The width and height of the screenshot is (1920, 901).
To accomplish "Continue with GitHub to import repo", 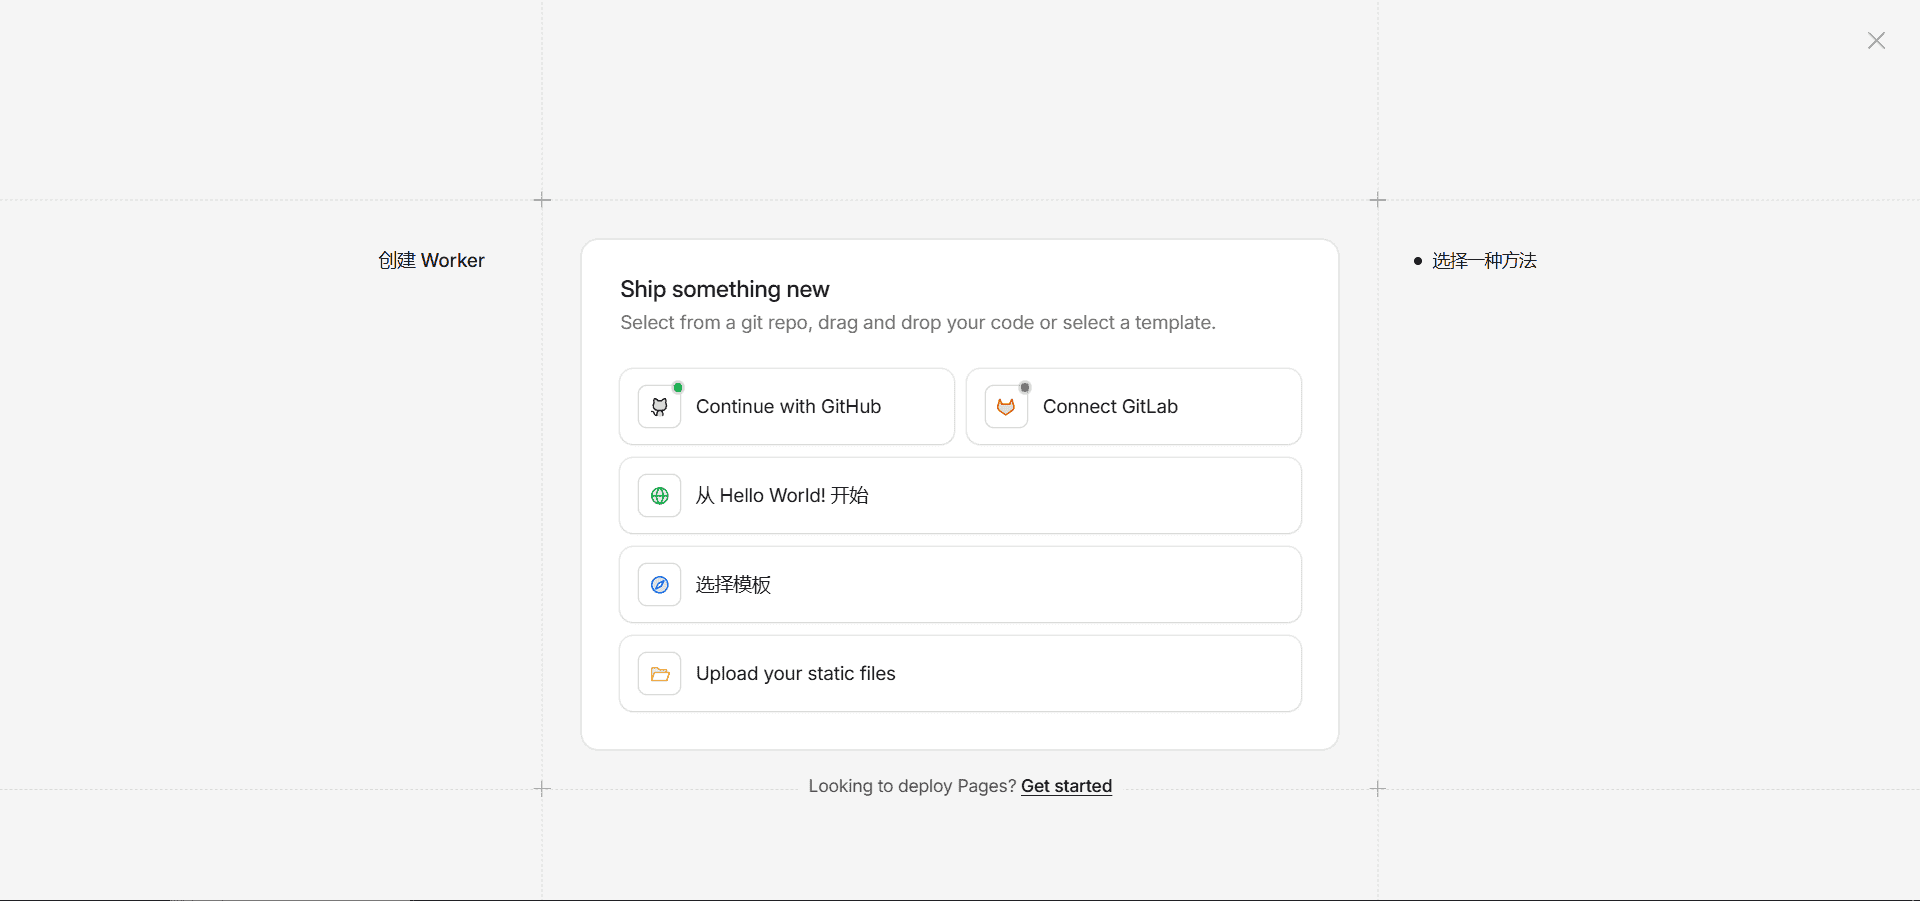I will tap(788, 407).
